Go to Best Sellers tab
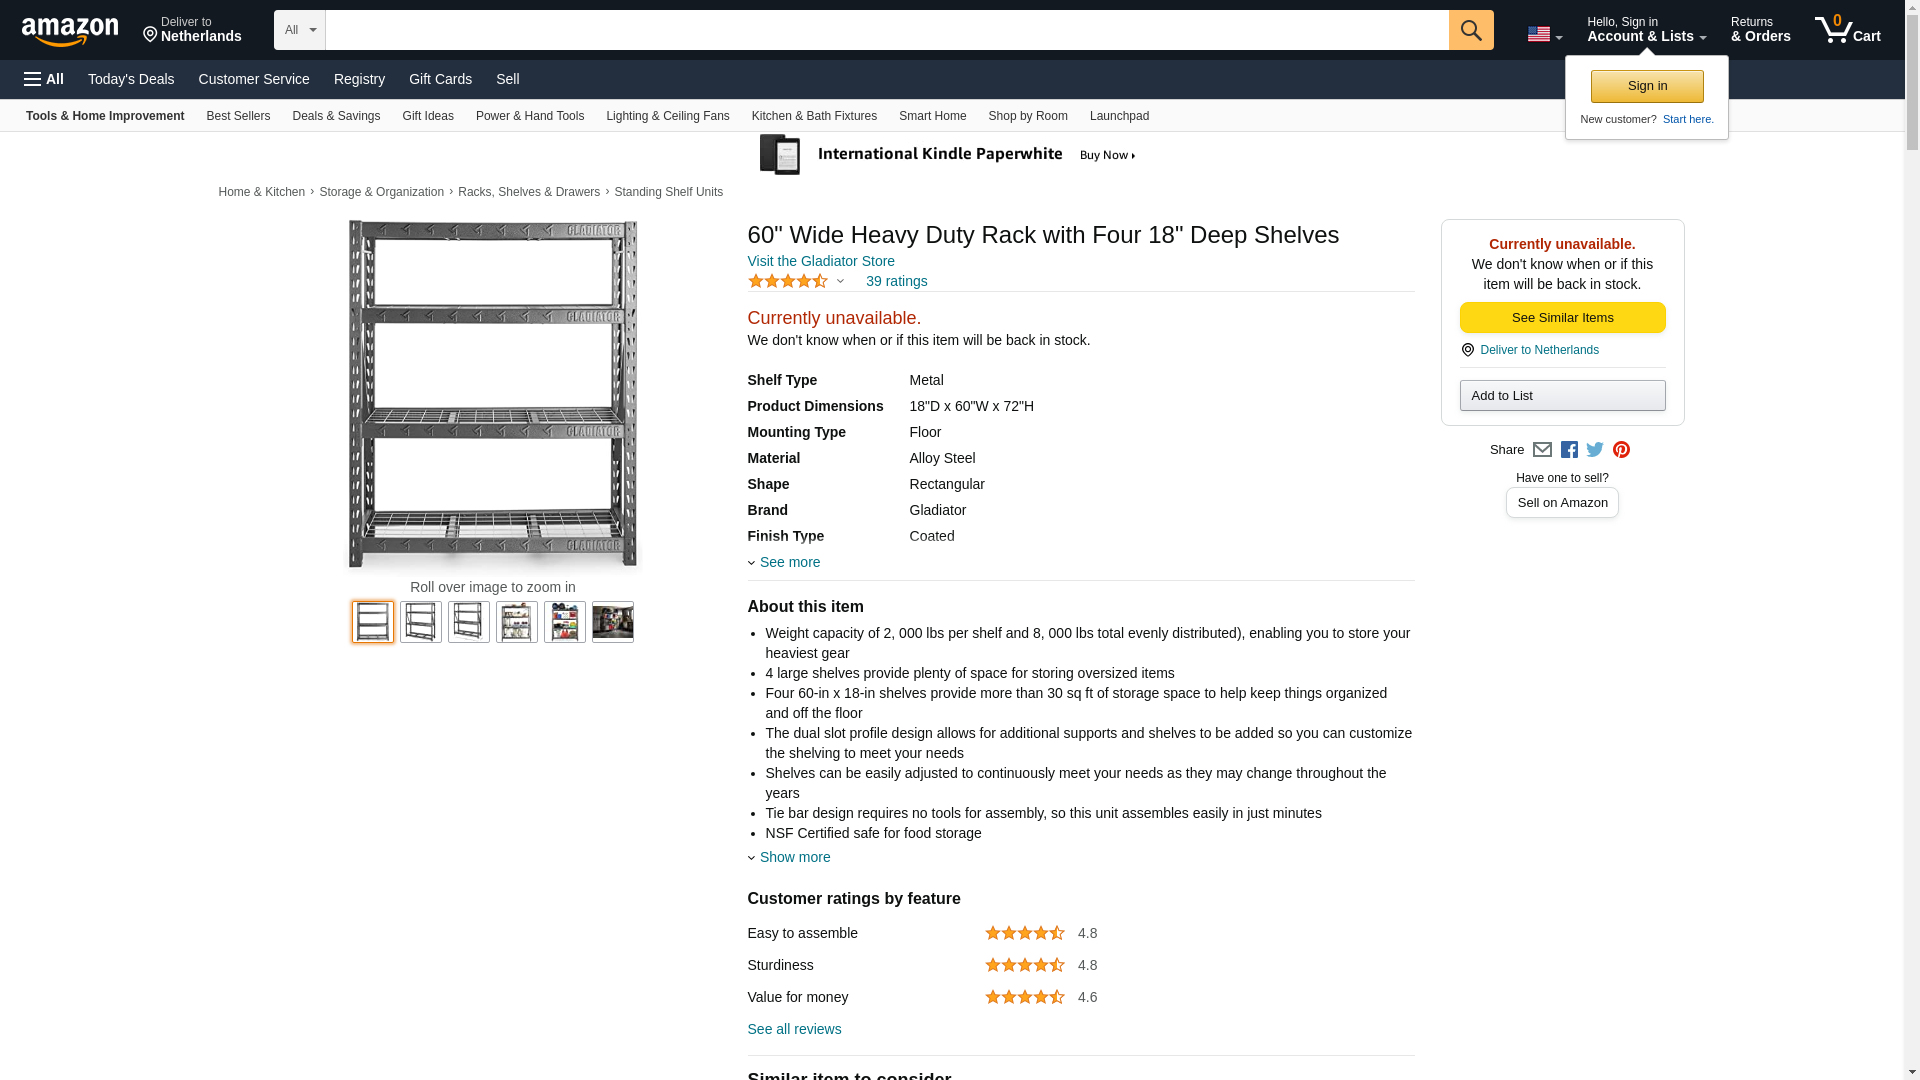The image size is (1920, 1080). pos(238,116)
